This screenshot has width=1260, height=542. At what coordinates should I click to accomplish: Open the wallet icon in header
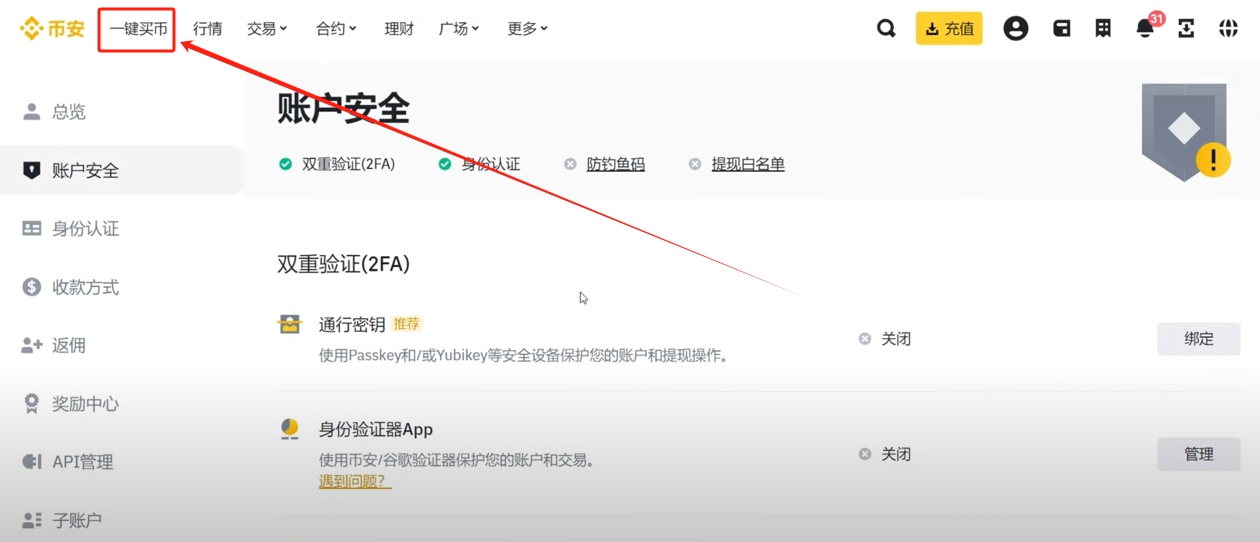(x=1062, y=29)
